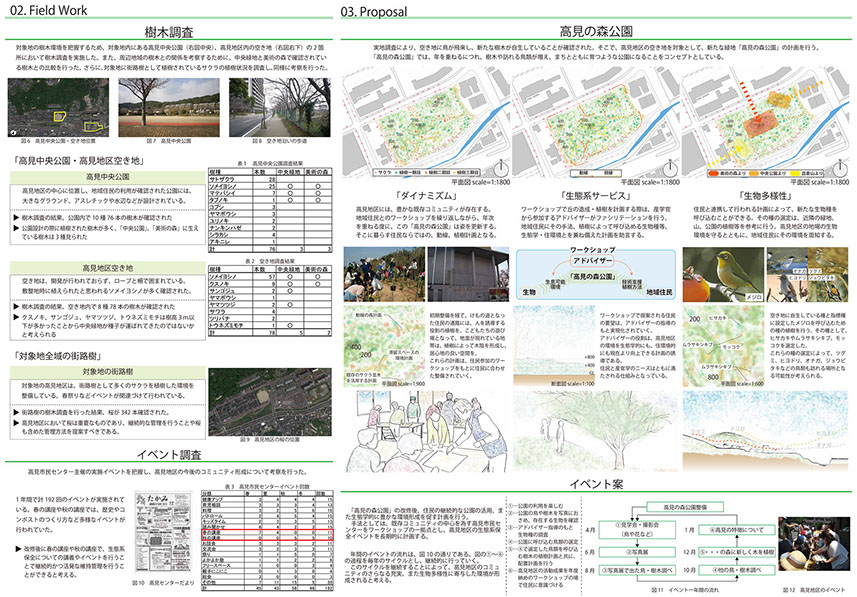The height and width of the screenshot is (597, 857).
Task: Click the 高見の森公園 heading
Action: point(596,31)
